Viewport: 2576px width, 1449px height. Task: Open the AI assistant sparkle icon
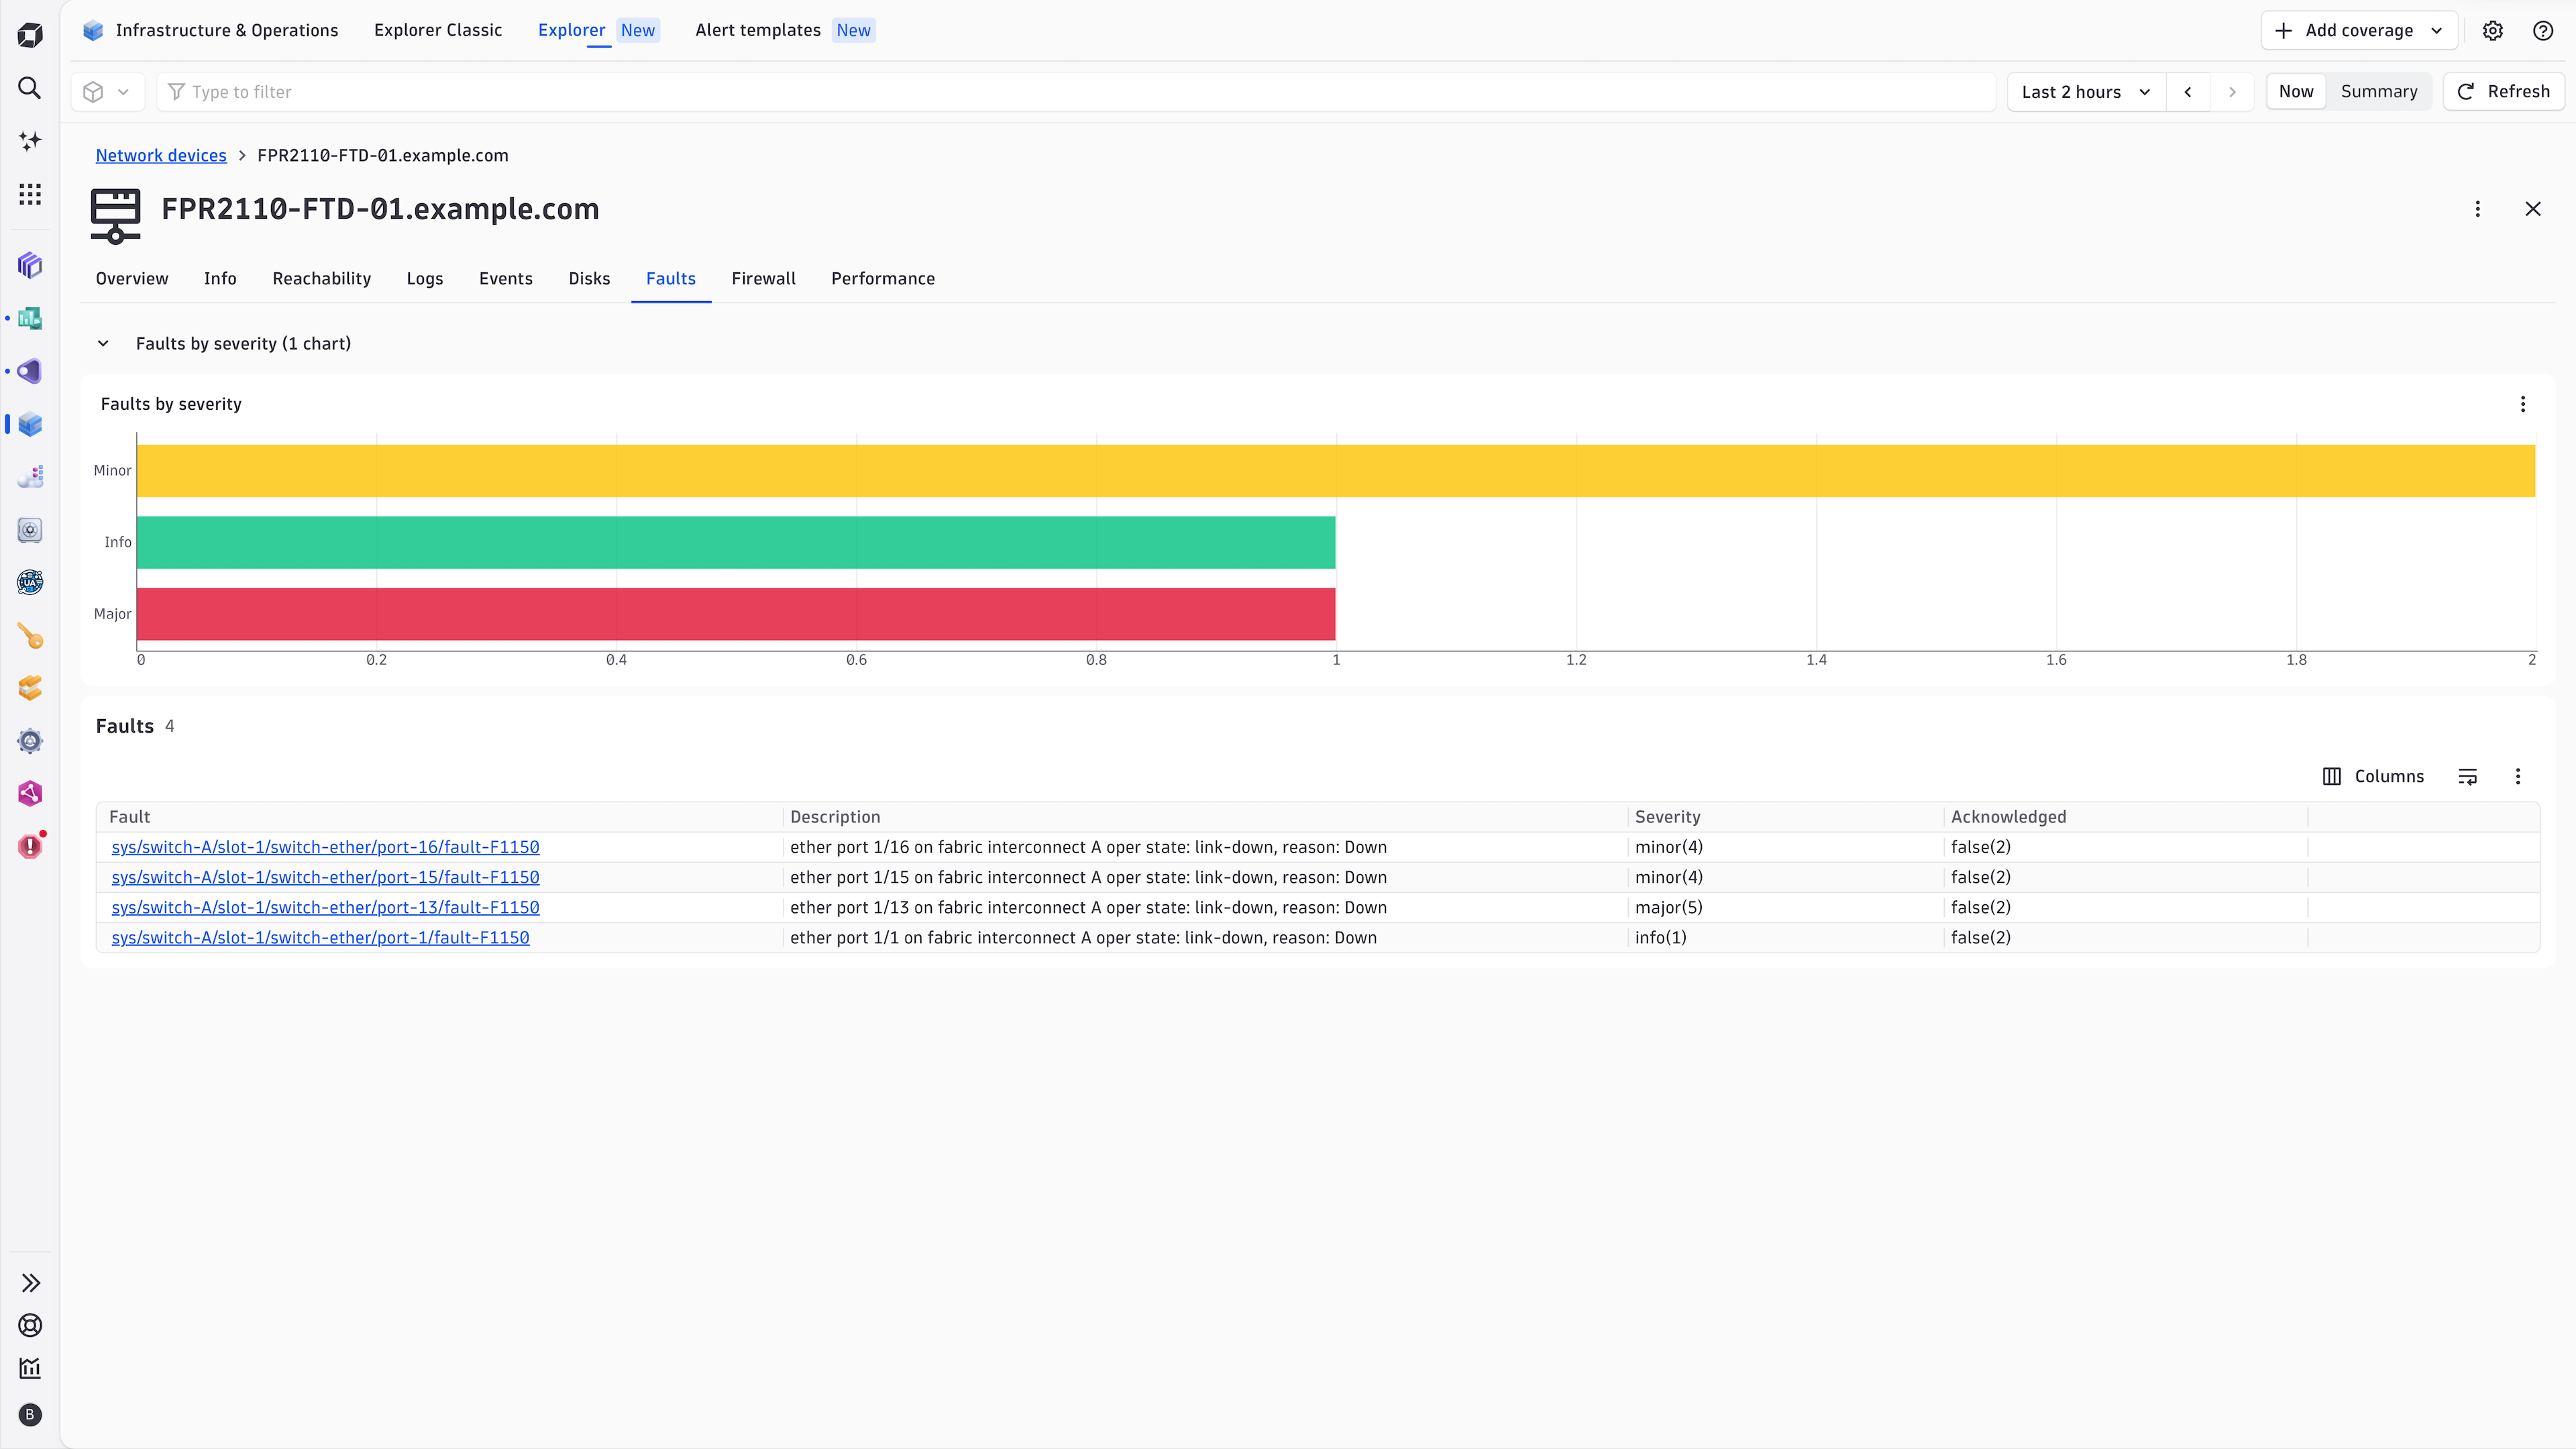click(30, 141)
